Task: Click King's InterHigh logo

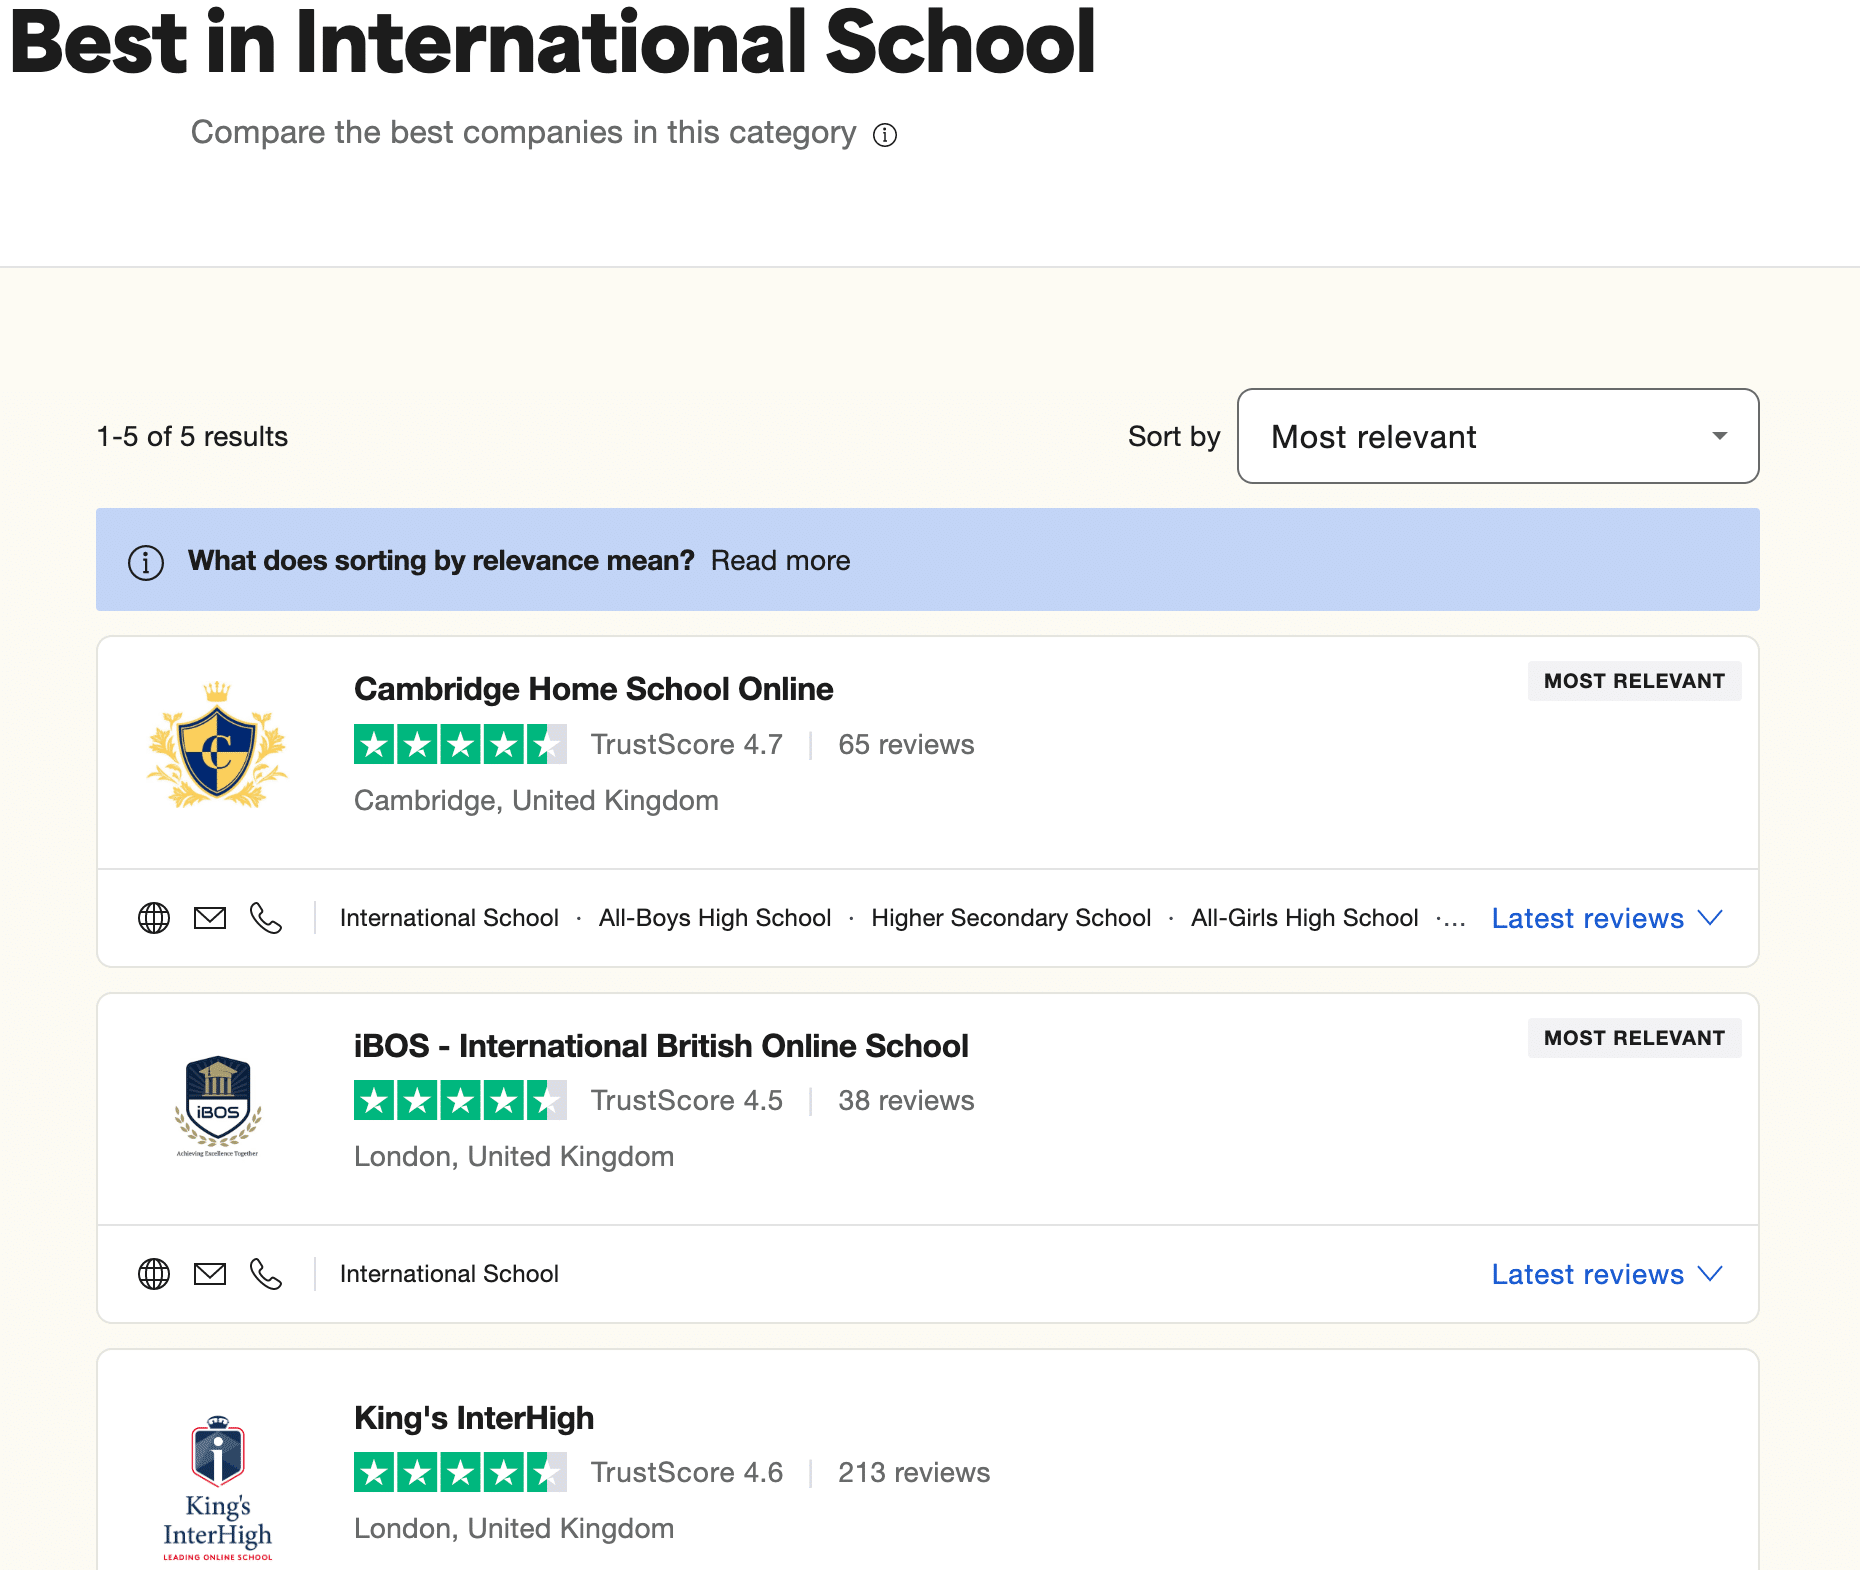Action: (x=217, y=1488)
